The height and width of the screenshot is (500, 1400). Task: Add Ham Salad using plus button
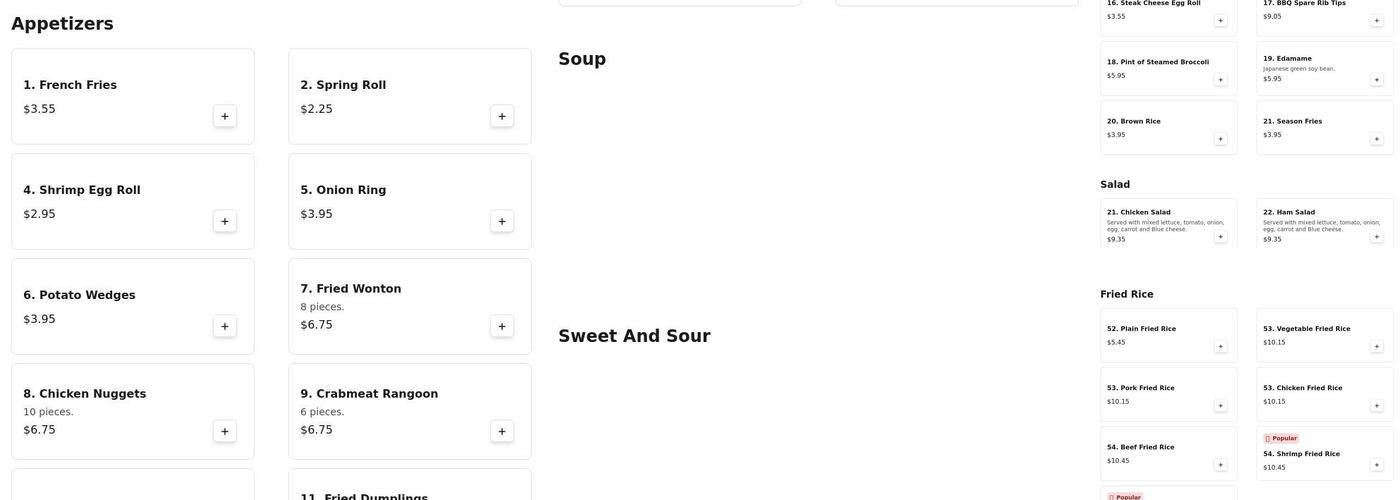point(1376,237)
